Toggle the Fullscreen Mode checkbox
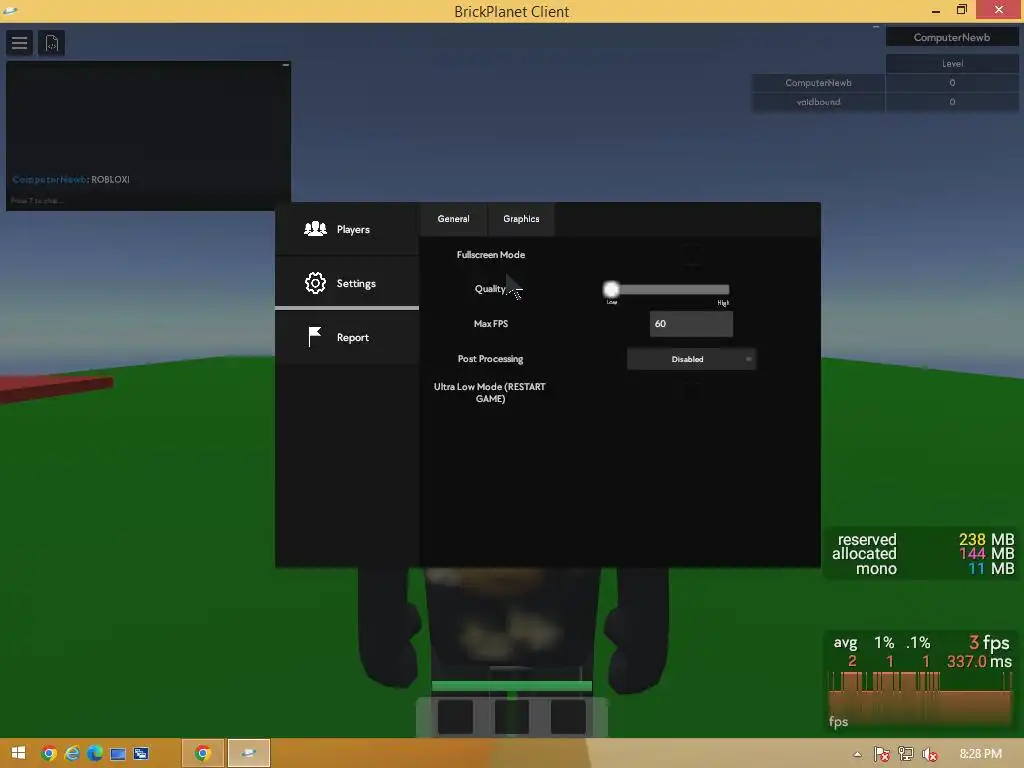 tap(691, 254)
